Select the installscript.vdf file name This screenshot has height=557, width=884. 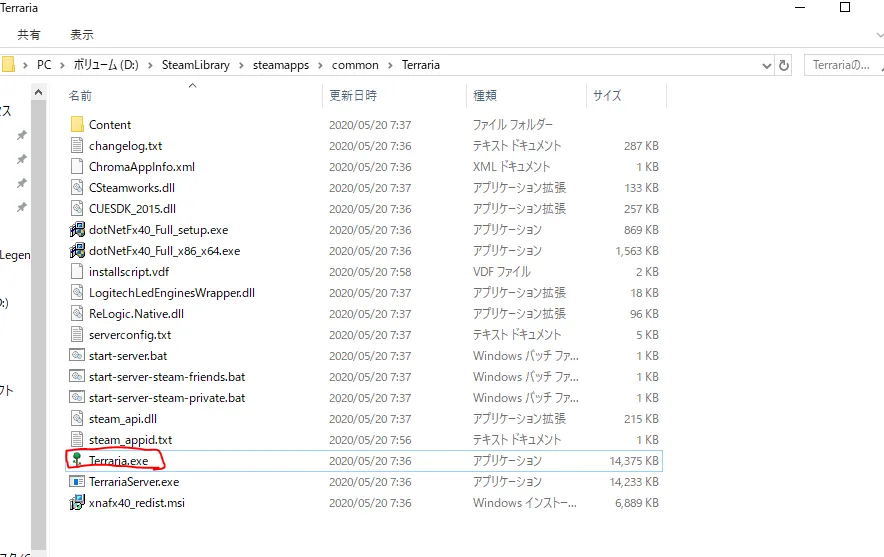tap(129, 272)
